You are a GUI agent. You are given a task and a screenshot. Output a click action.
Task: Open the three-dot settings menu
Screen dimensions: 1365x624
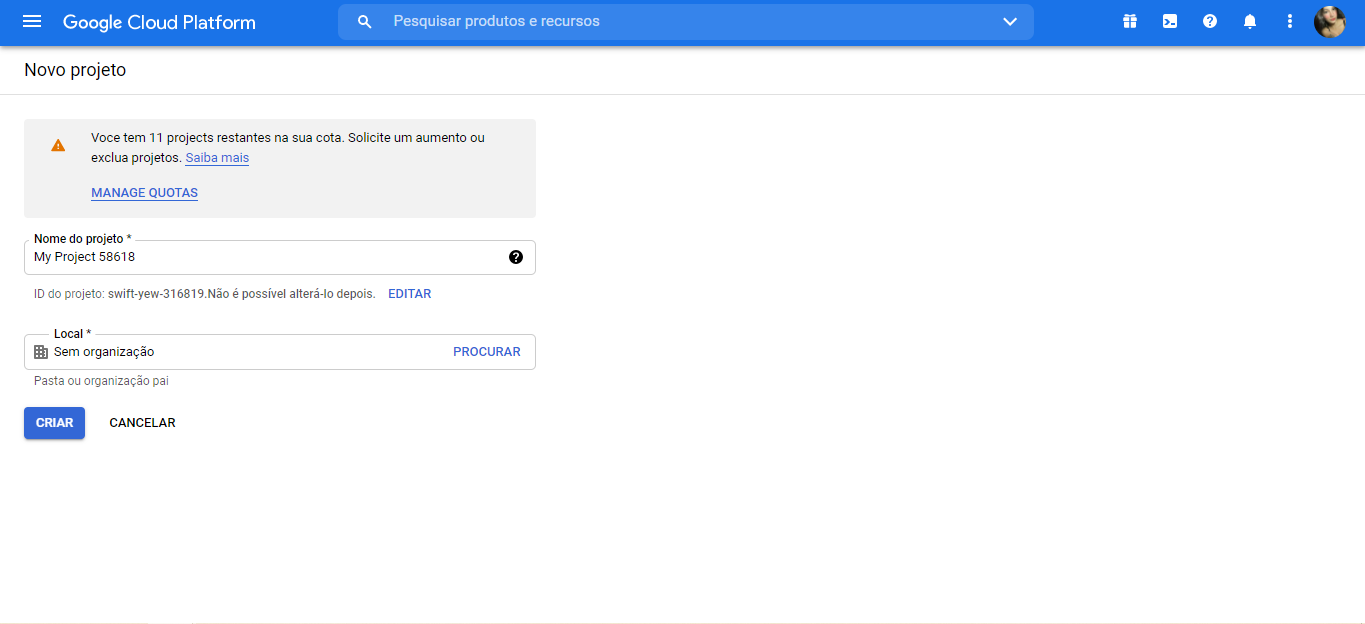[1290, 21]
